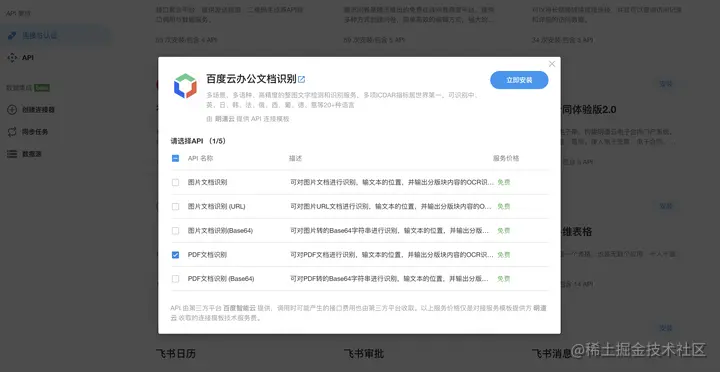Click the 飞书审批 card title in background
The image size is (720, 372).
[x=364, y=354]
